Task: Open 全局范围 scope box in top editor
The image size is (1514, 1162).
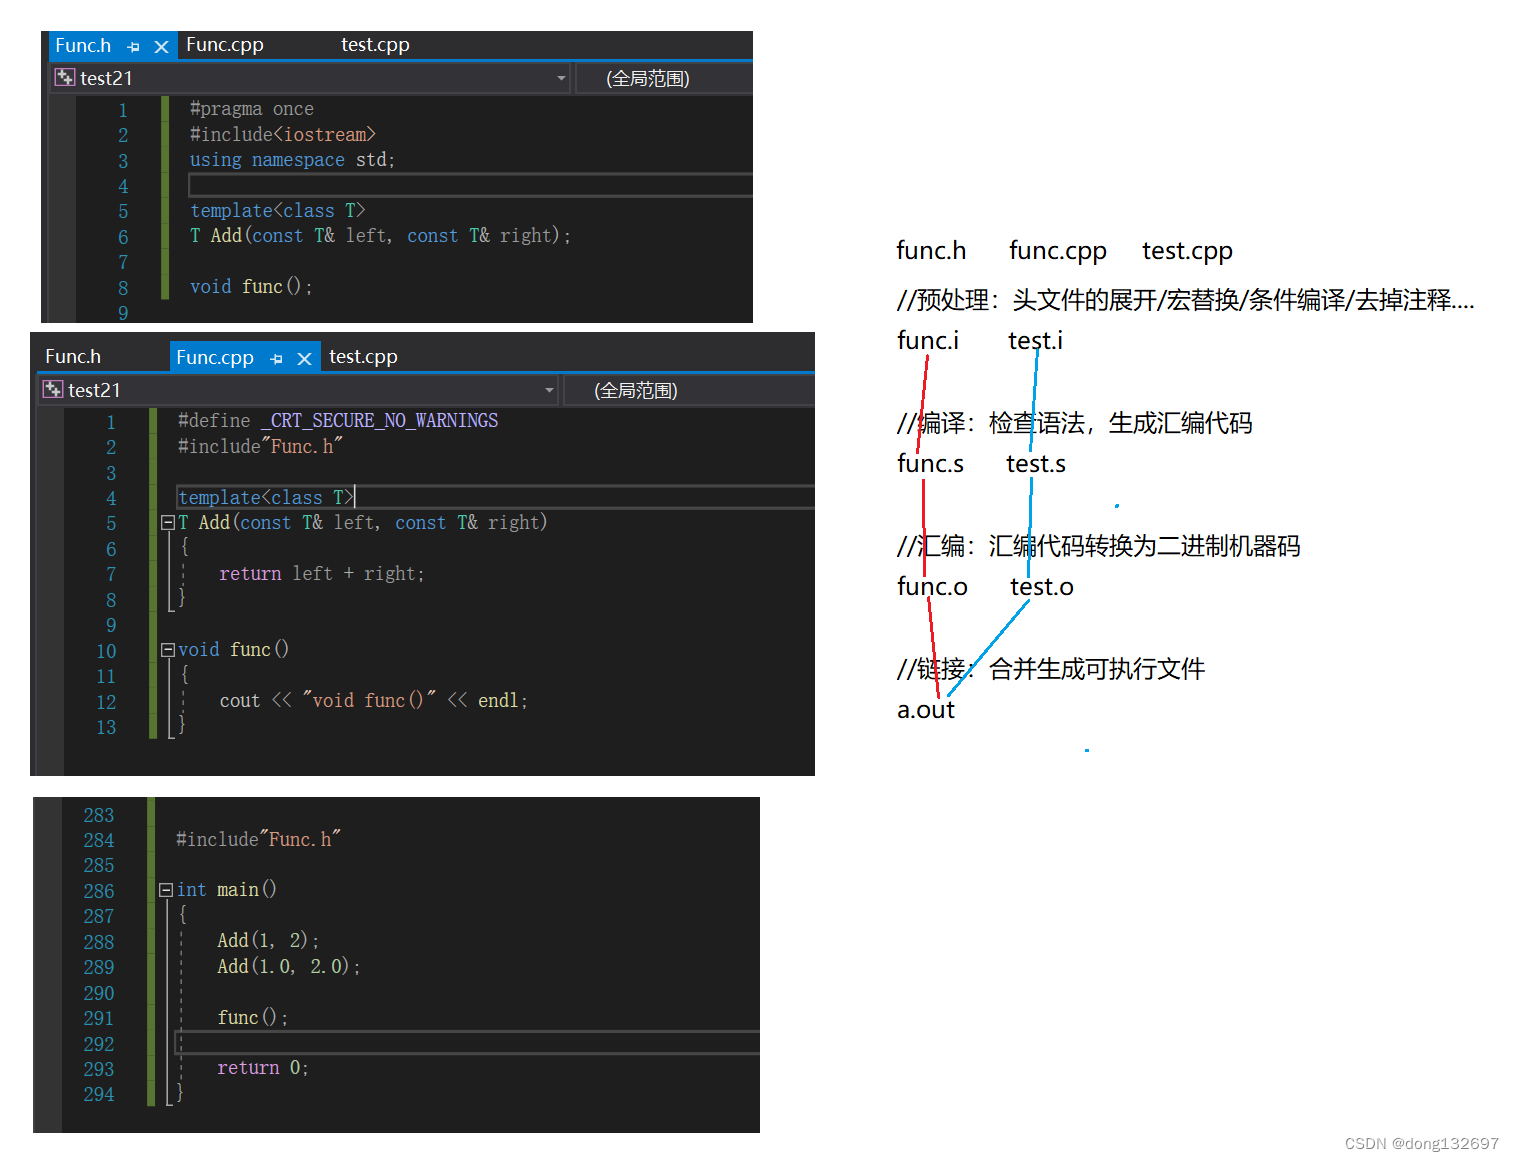Action: (664, 78)
